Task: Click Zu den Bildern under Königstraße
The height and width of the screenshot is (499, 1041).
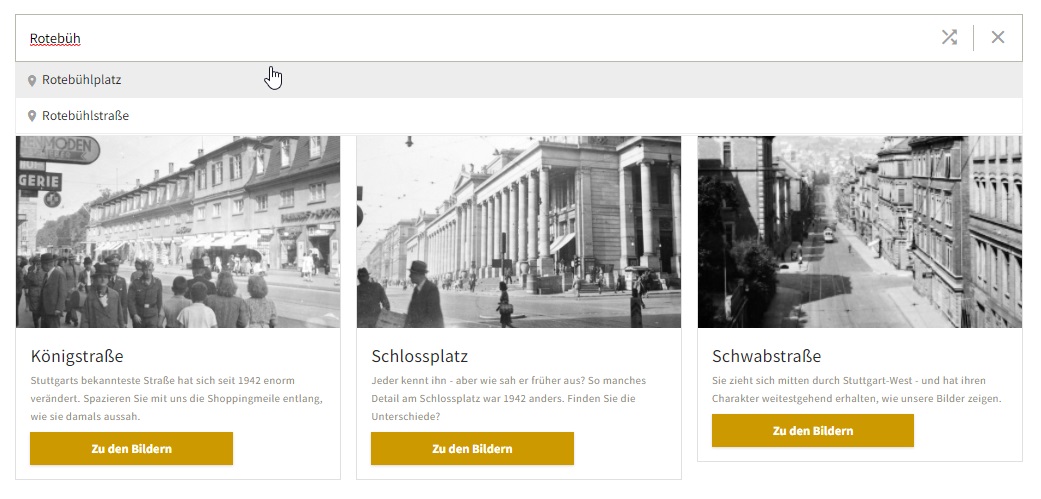Action: click(131, 449)
